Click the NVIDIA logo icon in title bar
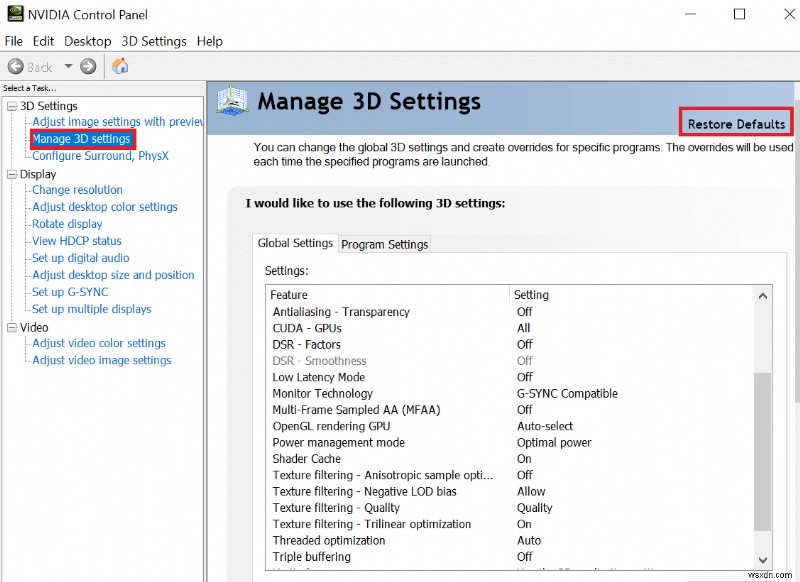 click(13, 15)
